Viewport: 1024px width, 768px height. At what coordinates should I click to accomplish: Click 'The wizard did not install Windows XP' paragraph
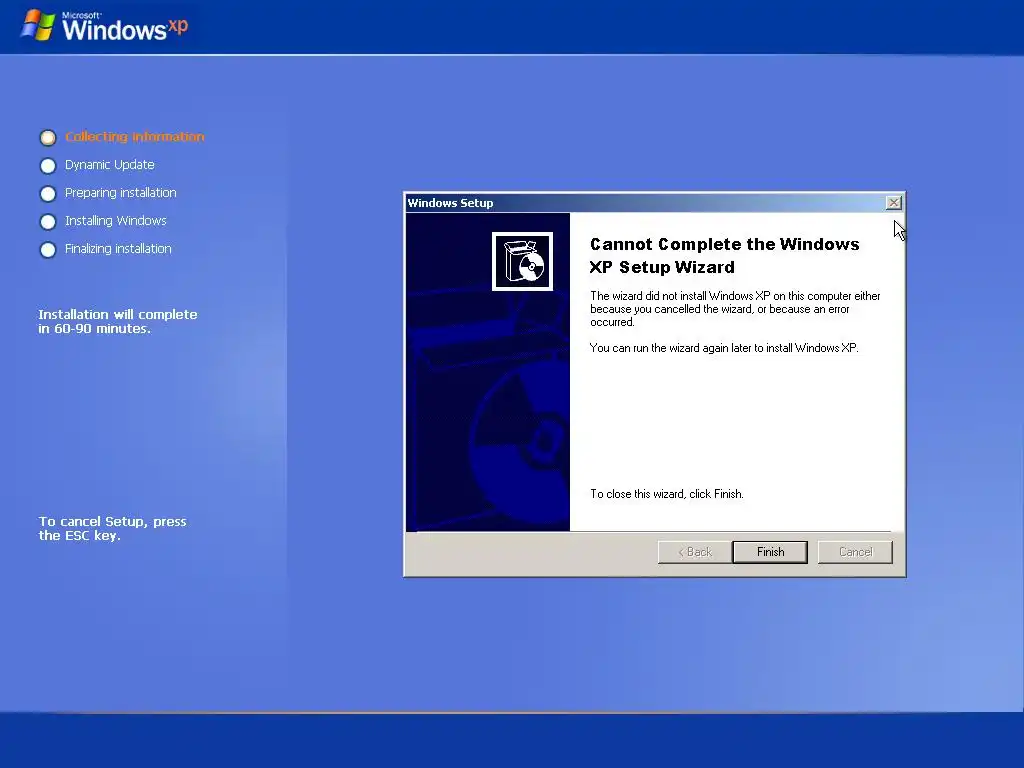coord(735,309)
